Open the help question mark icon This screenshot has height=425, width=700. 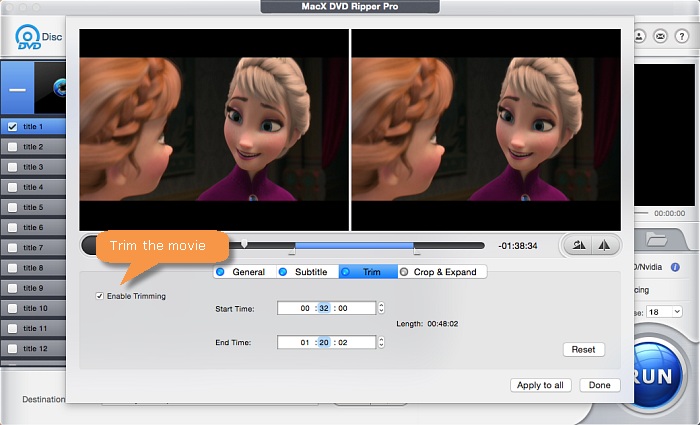[x=681, y=36]
